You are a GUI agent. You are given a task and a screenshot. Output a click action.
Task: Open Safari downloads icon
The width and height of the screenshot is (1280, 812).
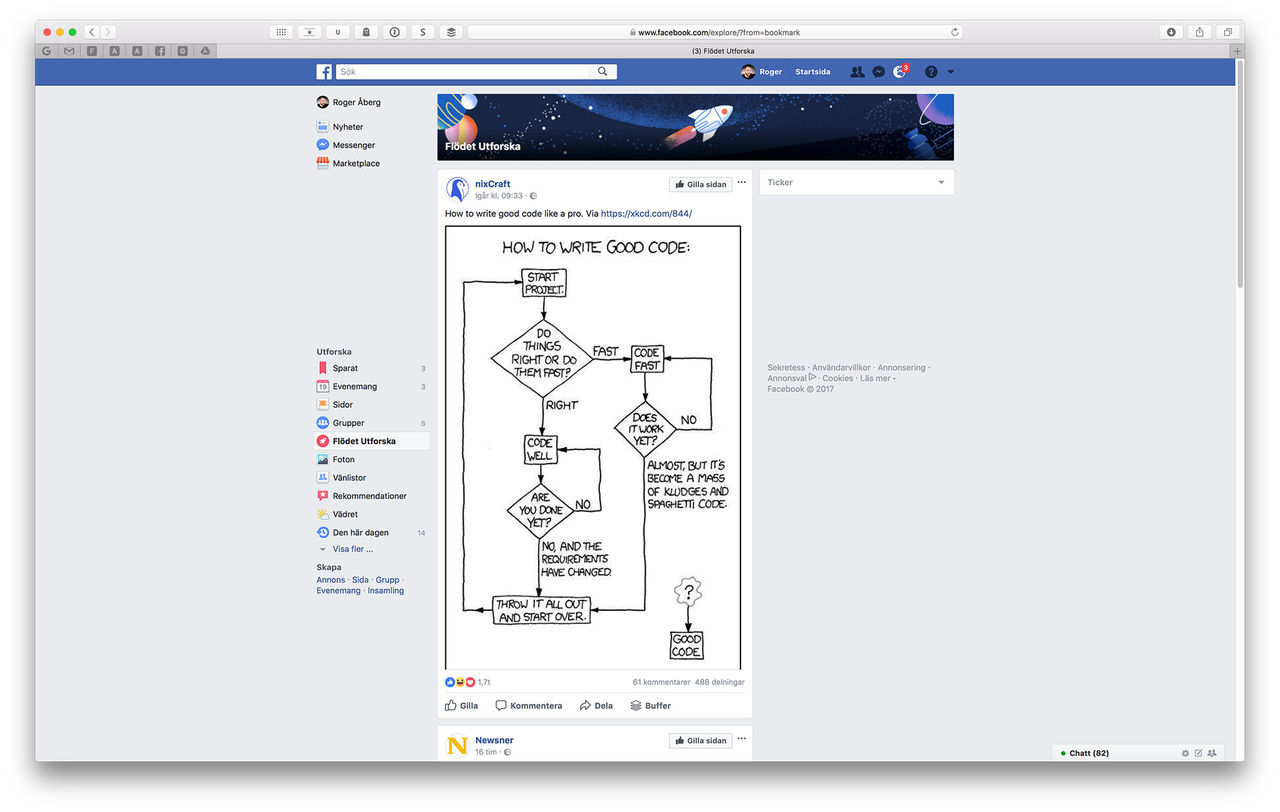point(1172,32)
